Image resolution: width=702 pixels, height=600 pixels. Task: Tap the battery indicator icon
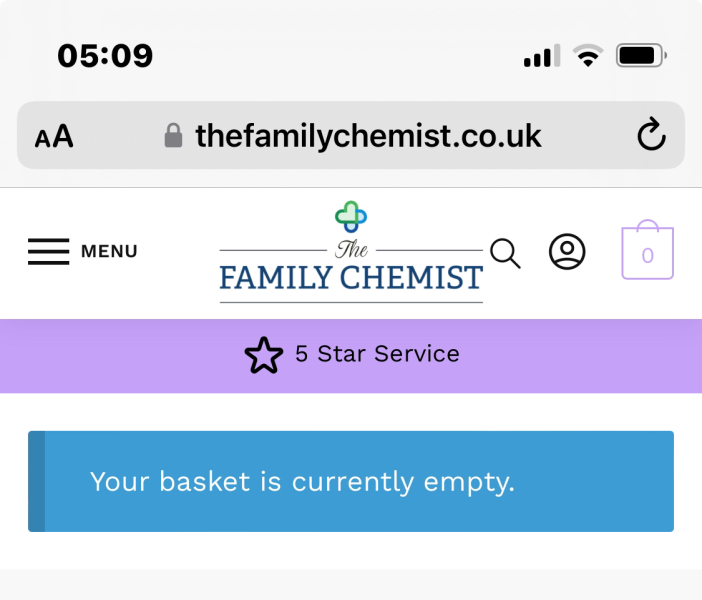pos(641,56)
